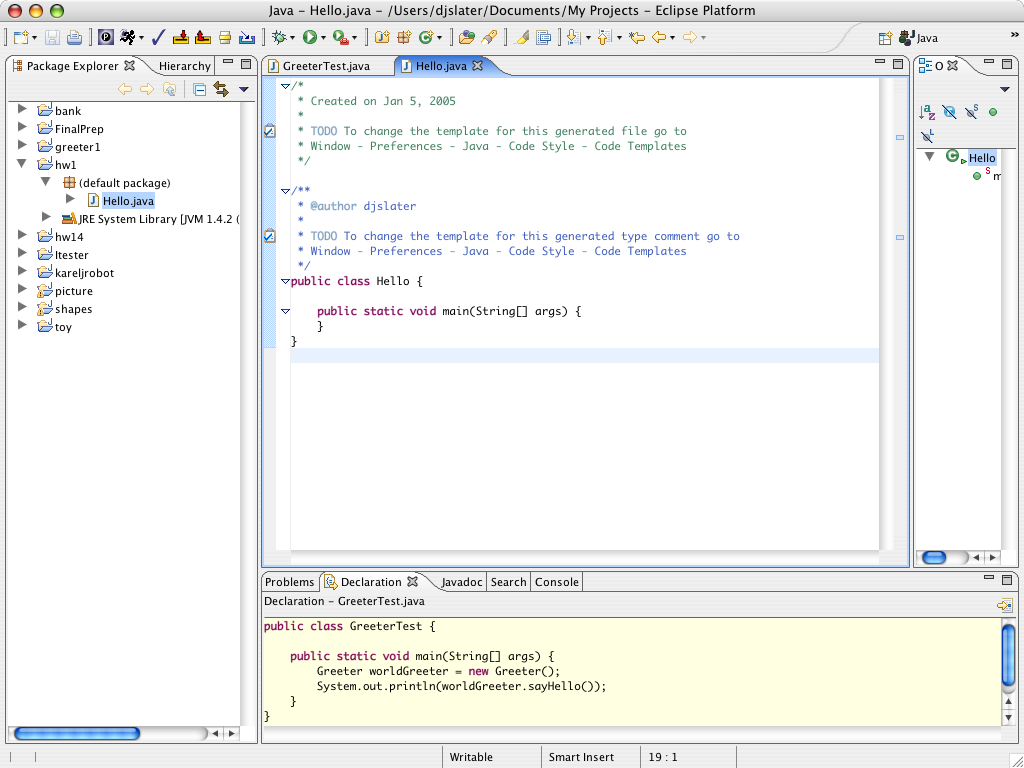This screenshot has height=768, width=1024.
Task: Click the Search flashlight toolbar icon
Action: click(x=488, y=37)
